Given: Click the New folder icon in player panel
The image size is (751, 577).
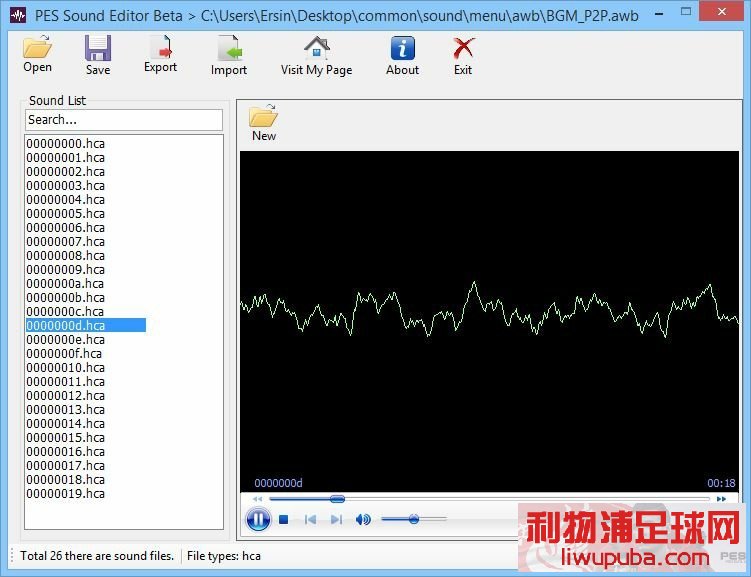Looking at the screenshot, I should (x=263, y=116).
